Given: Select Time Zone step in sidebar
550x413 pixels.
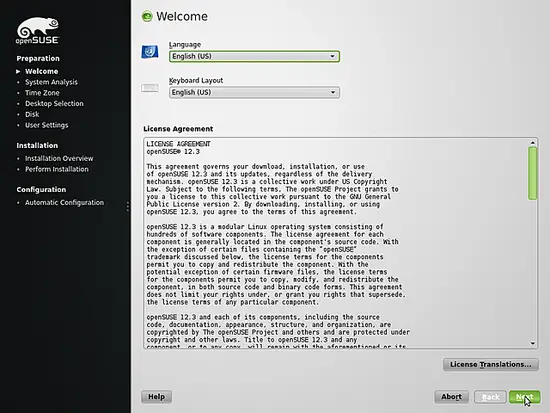Looking at the screenshot, I should tap(42, 93).
